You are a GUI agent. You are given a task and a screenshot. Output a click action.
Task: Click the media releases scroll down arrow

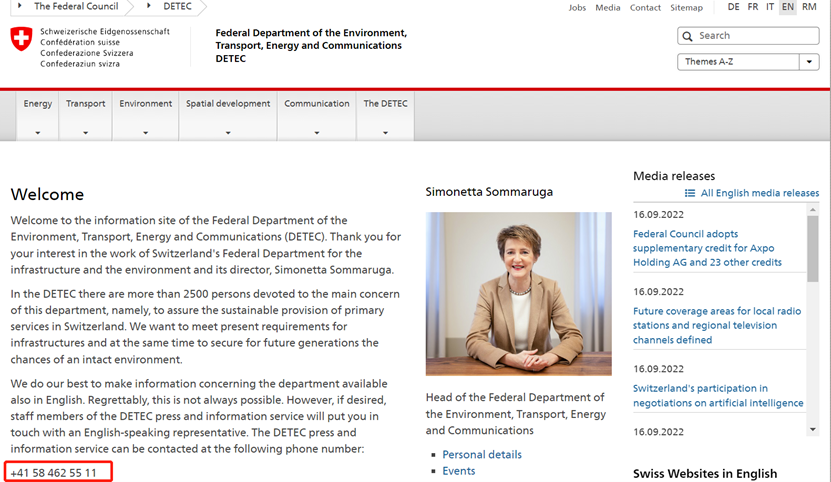812,430
